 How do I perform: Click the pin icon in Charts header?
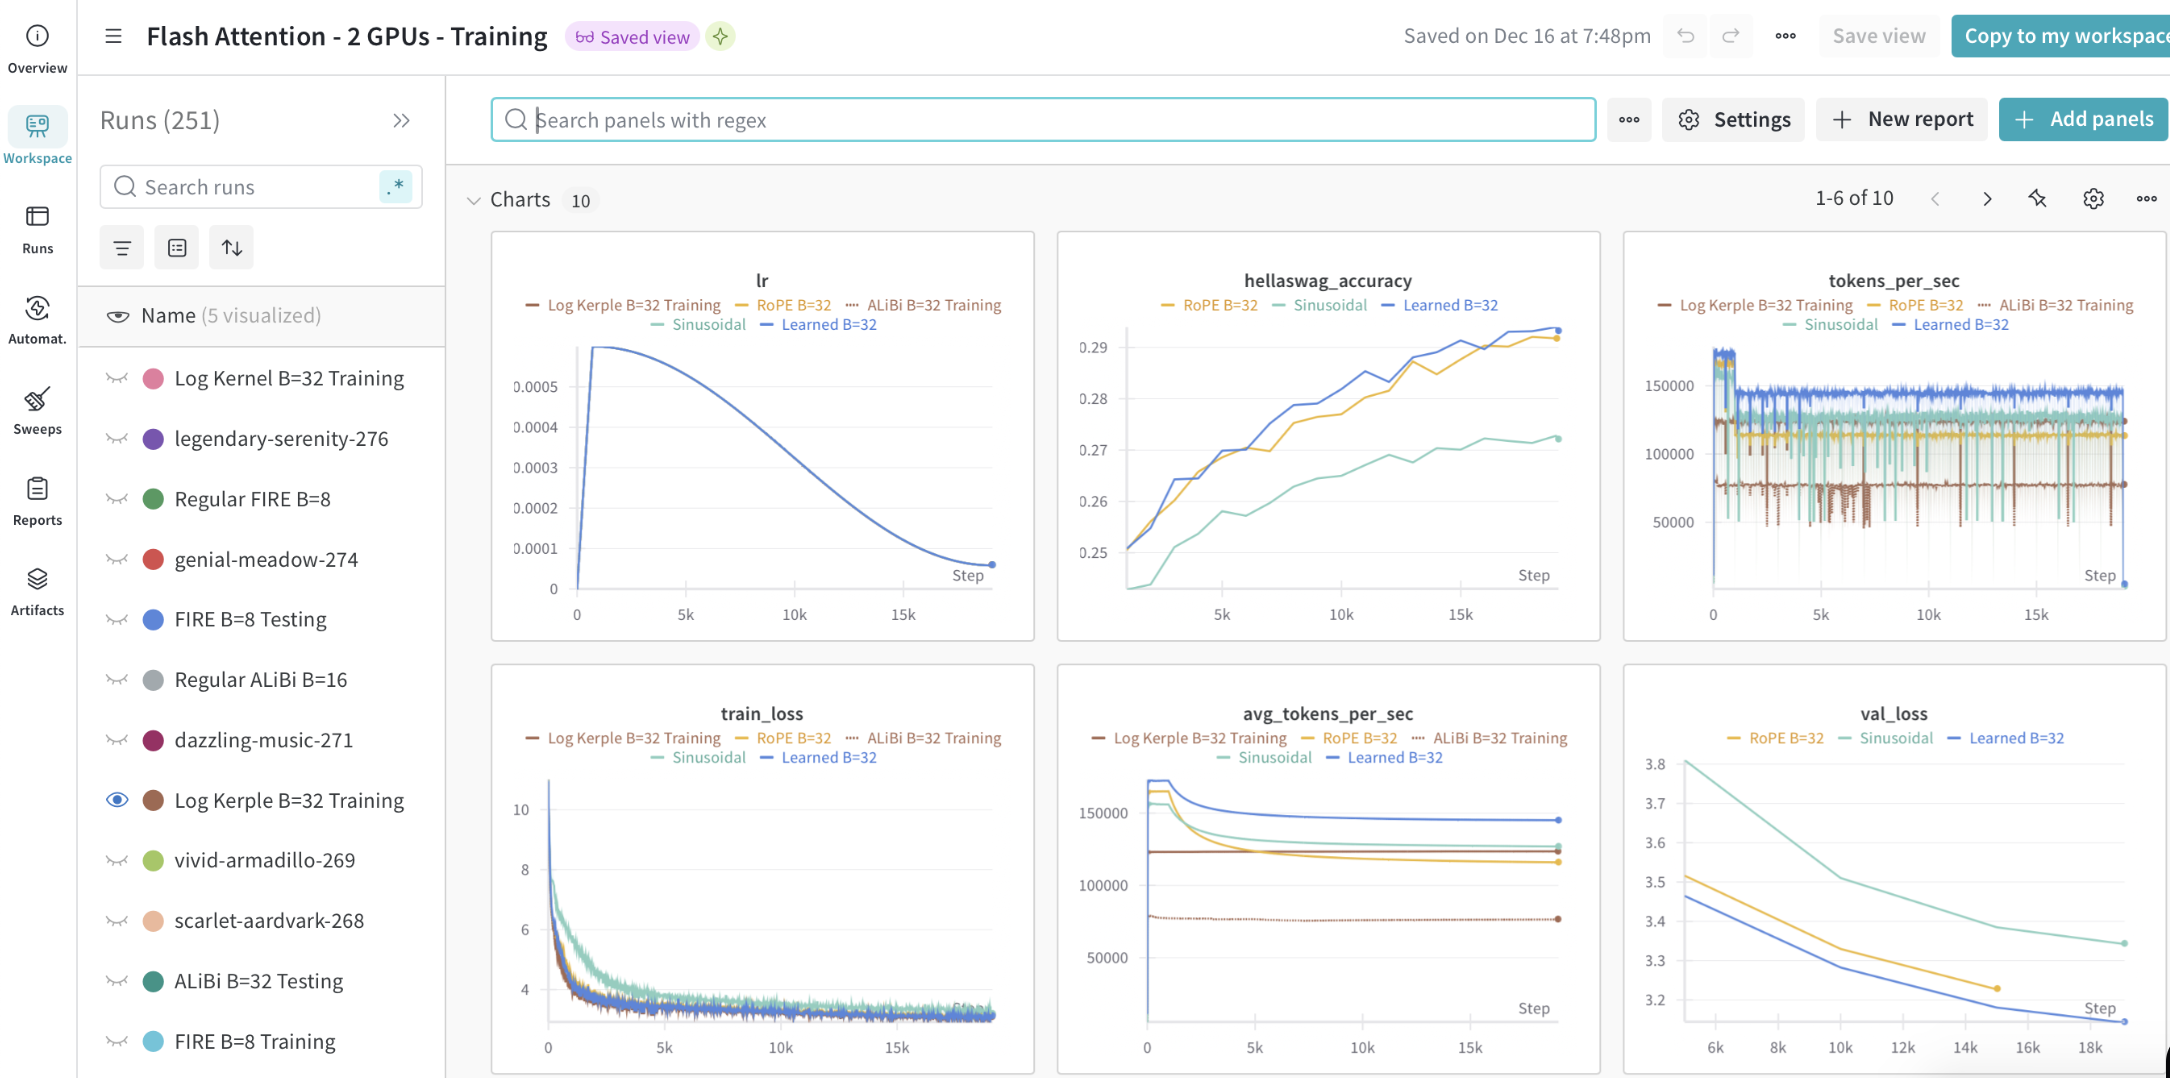tap(2037, 199)
